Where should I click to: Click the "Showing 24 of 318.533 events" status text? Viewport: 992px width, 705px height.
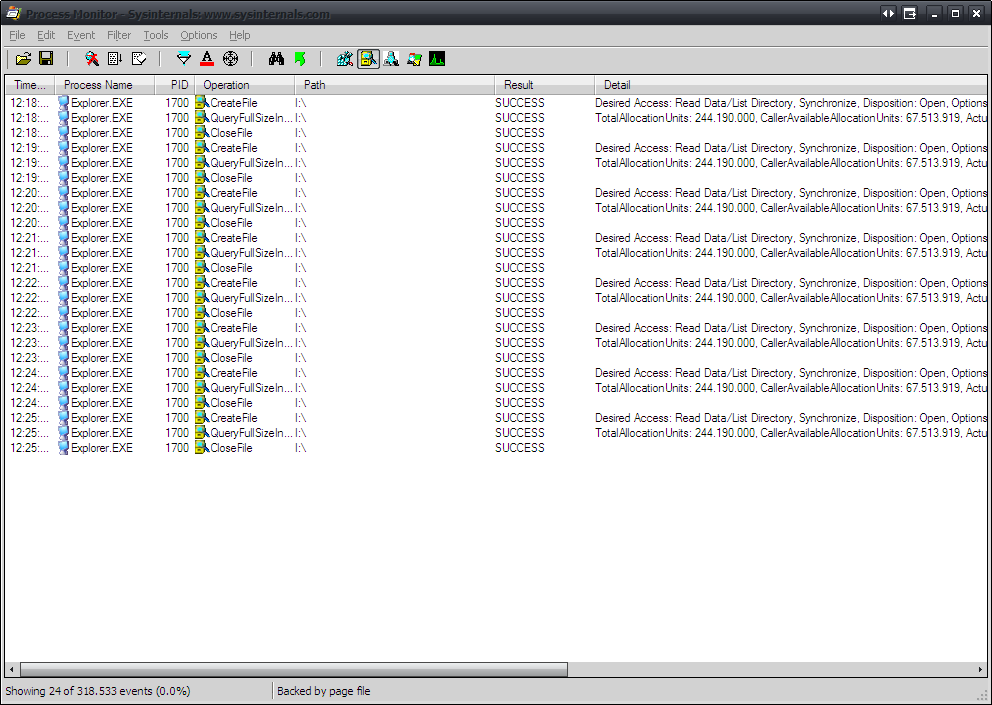click(98, 691)
